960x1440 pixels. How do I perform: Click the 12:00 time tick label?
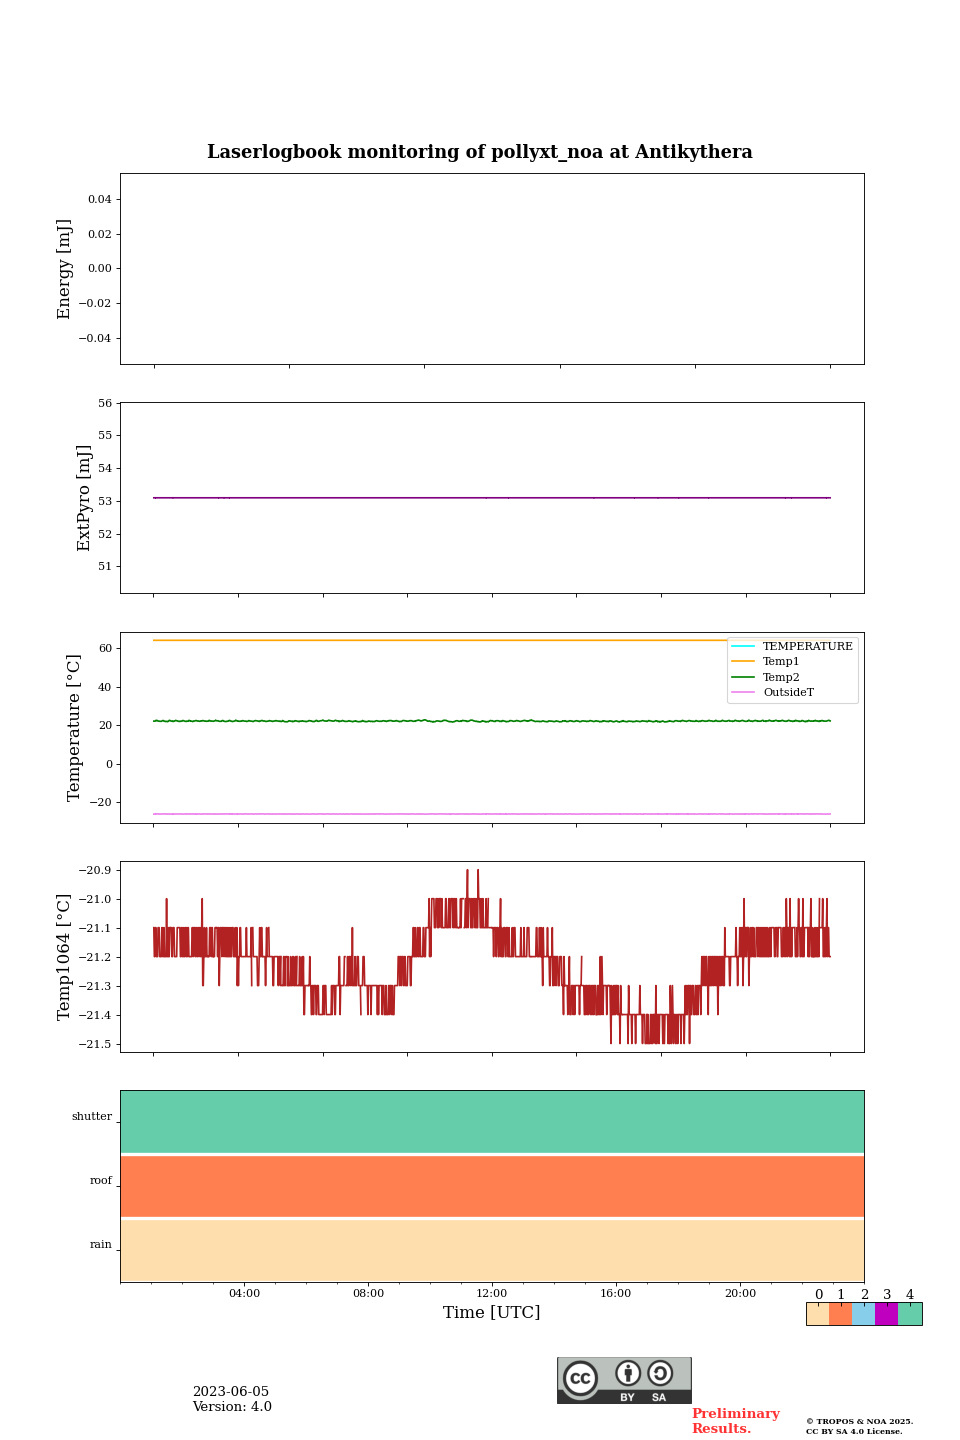492,1293
